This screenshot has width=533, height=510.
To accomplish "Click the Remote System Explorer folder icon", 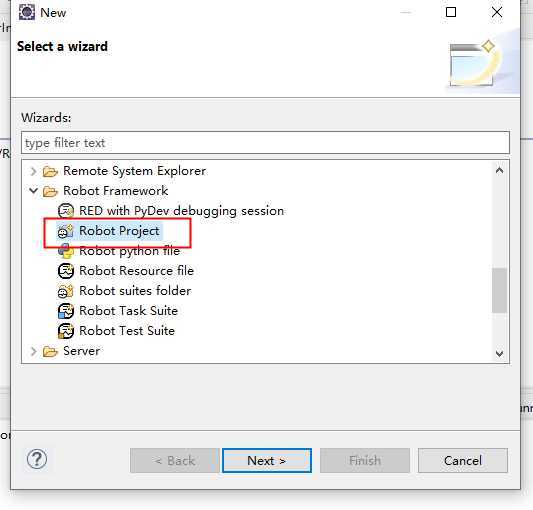I will pyautogui.click(x=50, y=171).
